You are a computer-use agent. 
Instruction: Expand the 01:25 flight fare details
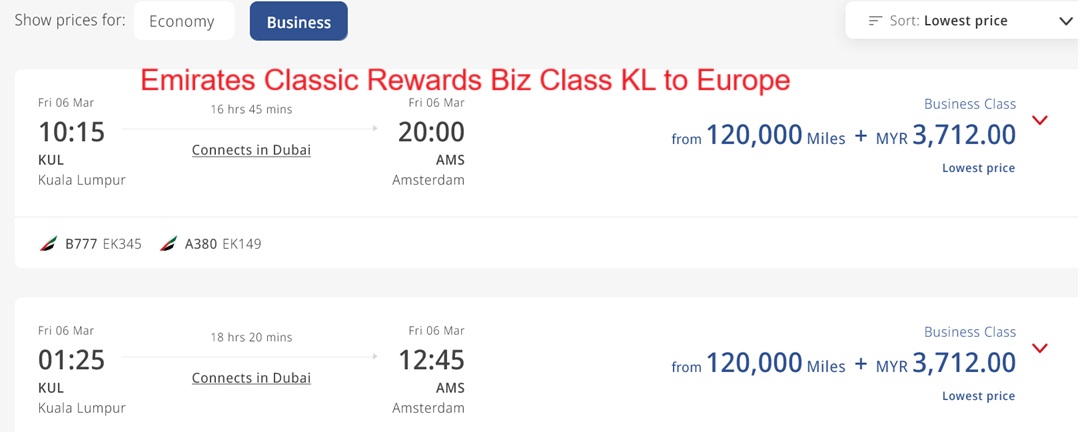click(1040, 348)
